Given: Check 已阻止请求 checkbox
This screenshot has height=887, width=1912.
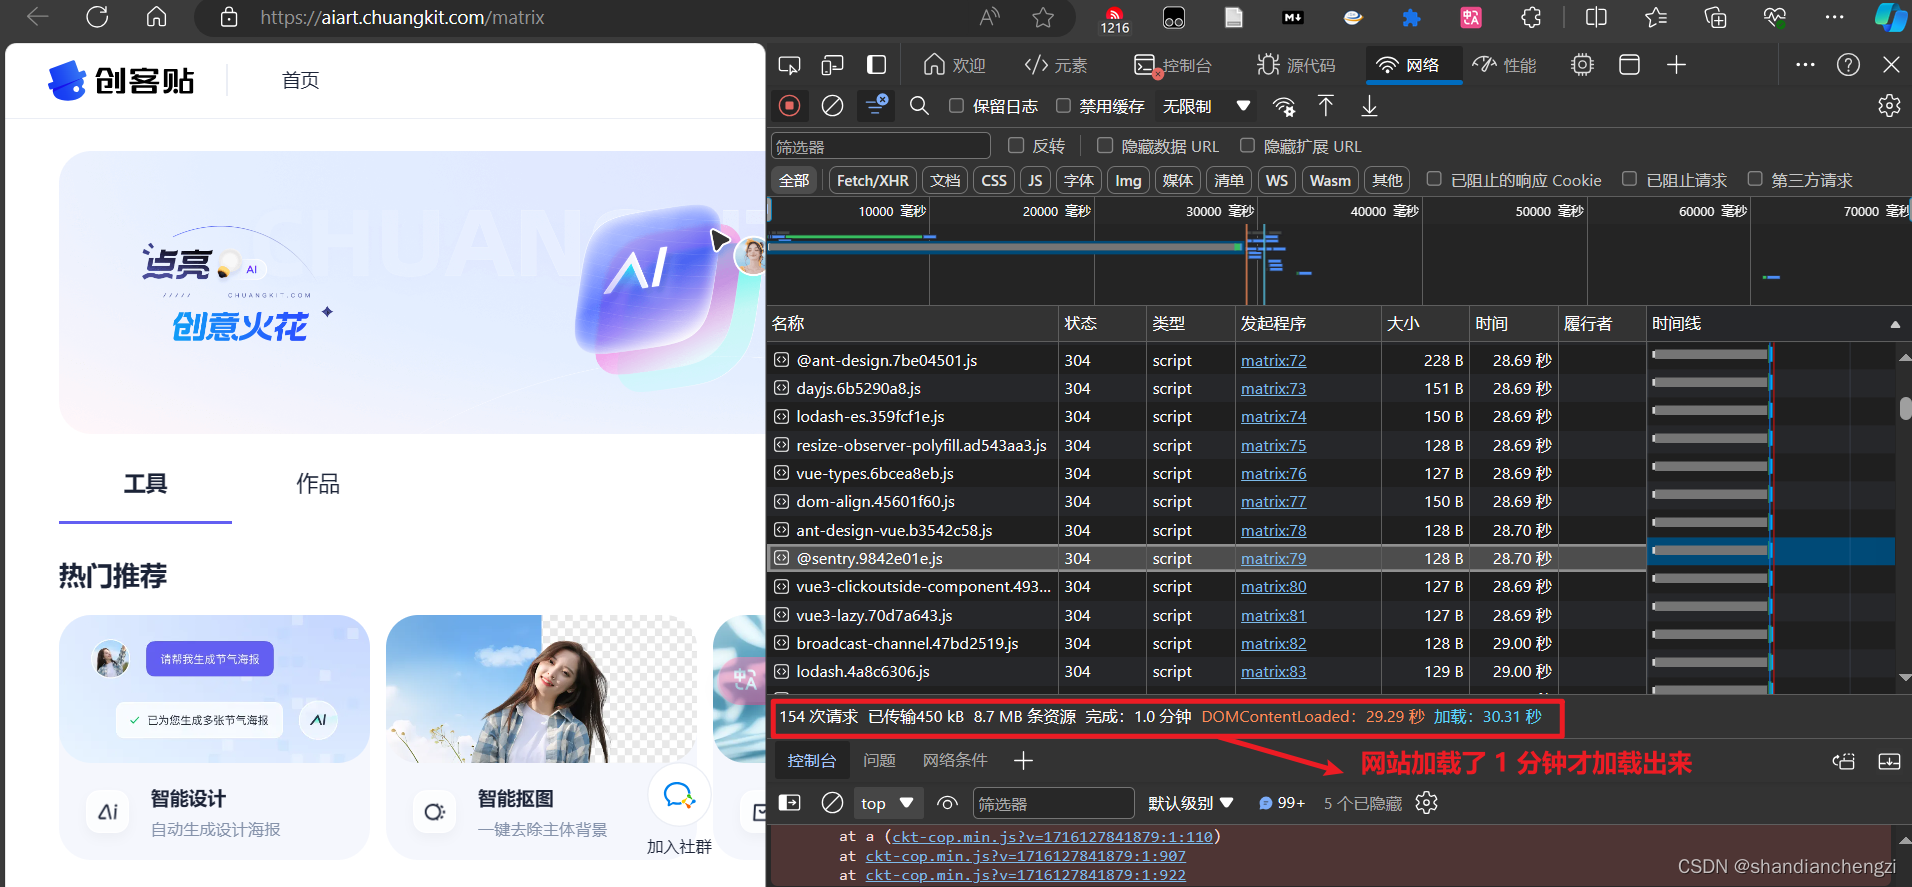Looking at the screenshot, I should tap(1629, 179).
